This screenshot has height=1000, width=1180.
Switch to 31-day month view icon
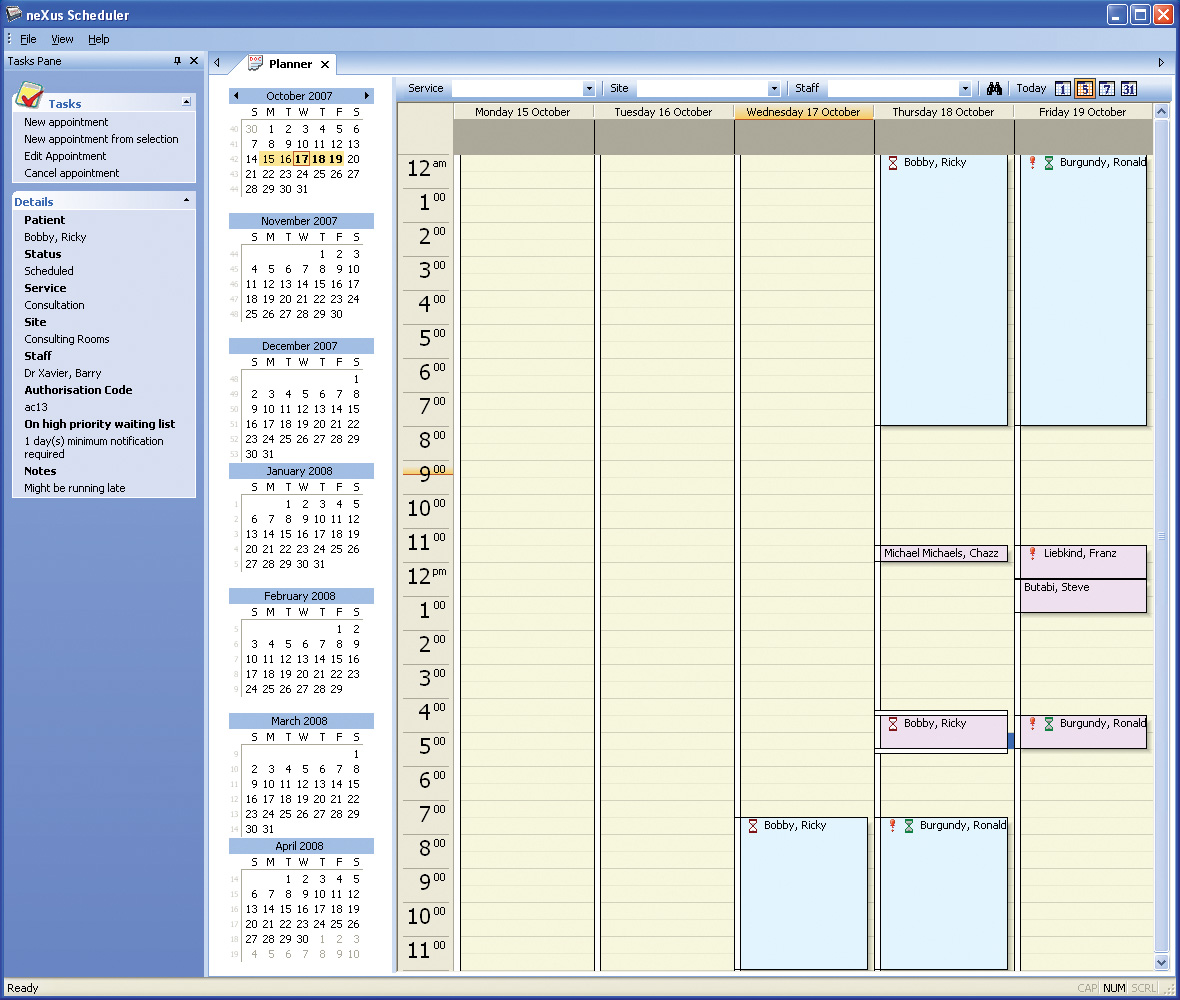pos(1128,89)
